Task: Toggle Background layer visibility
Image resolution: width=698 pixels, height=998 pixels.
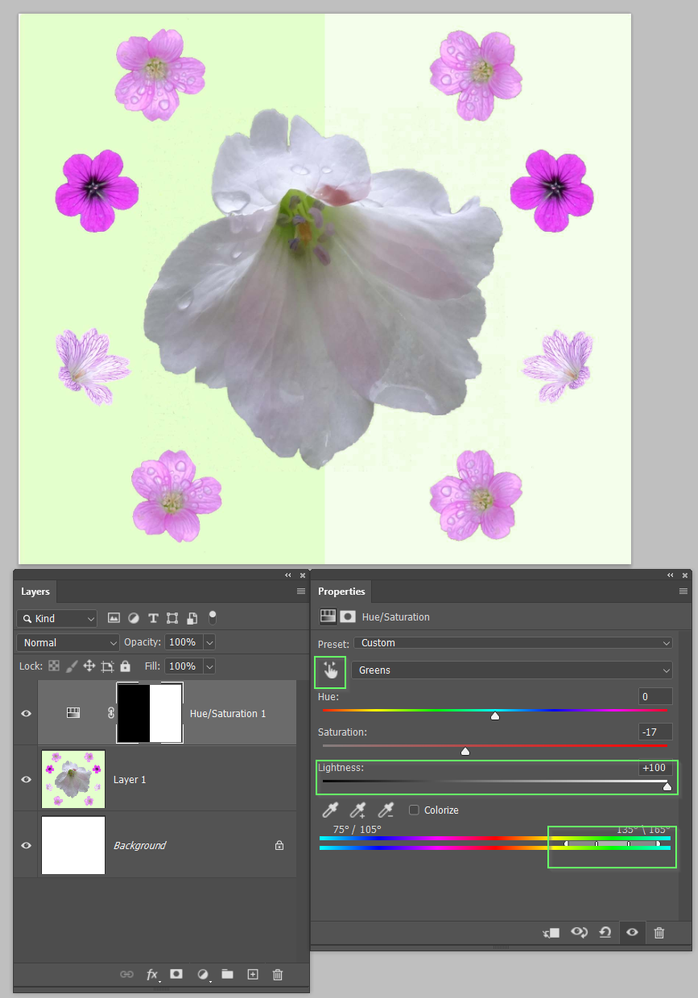Action: pos(27,845)
